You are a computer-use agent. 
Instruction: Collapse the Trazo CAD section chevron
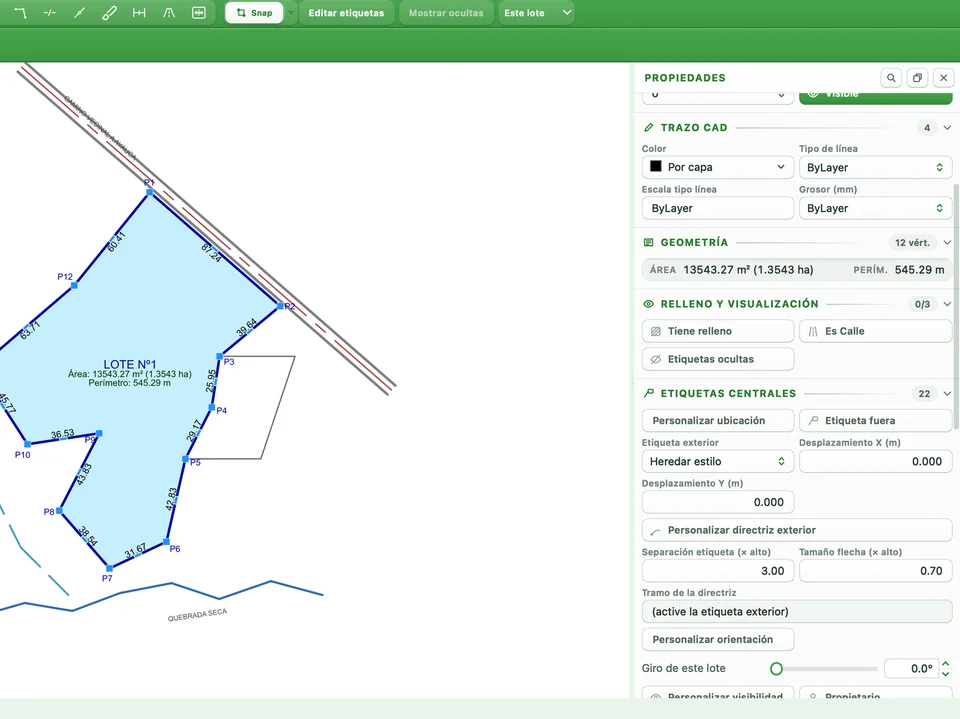point(947,127)
